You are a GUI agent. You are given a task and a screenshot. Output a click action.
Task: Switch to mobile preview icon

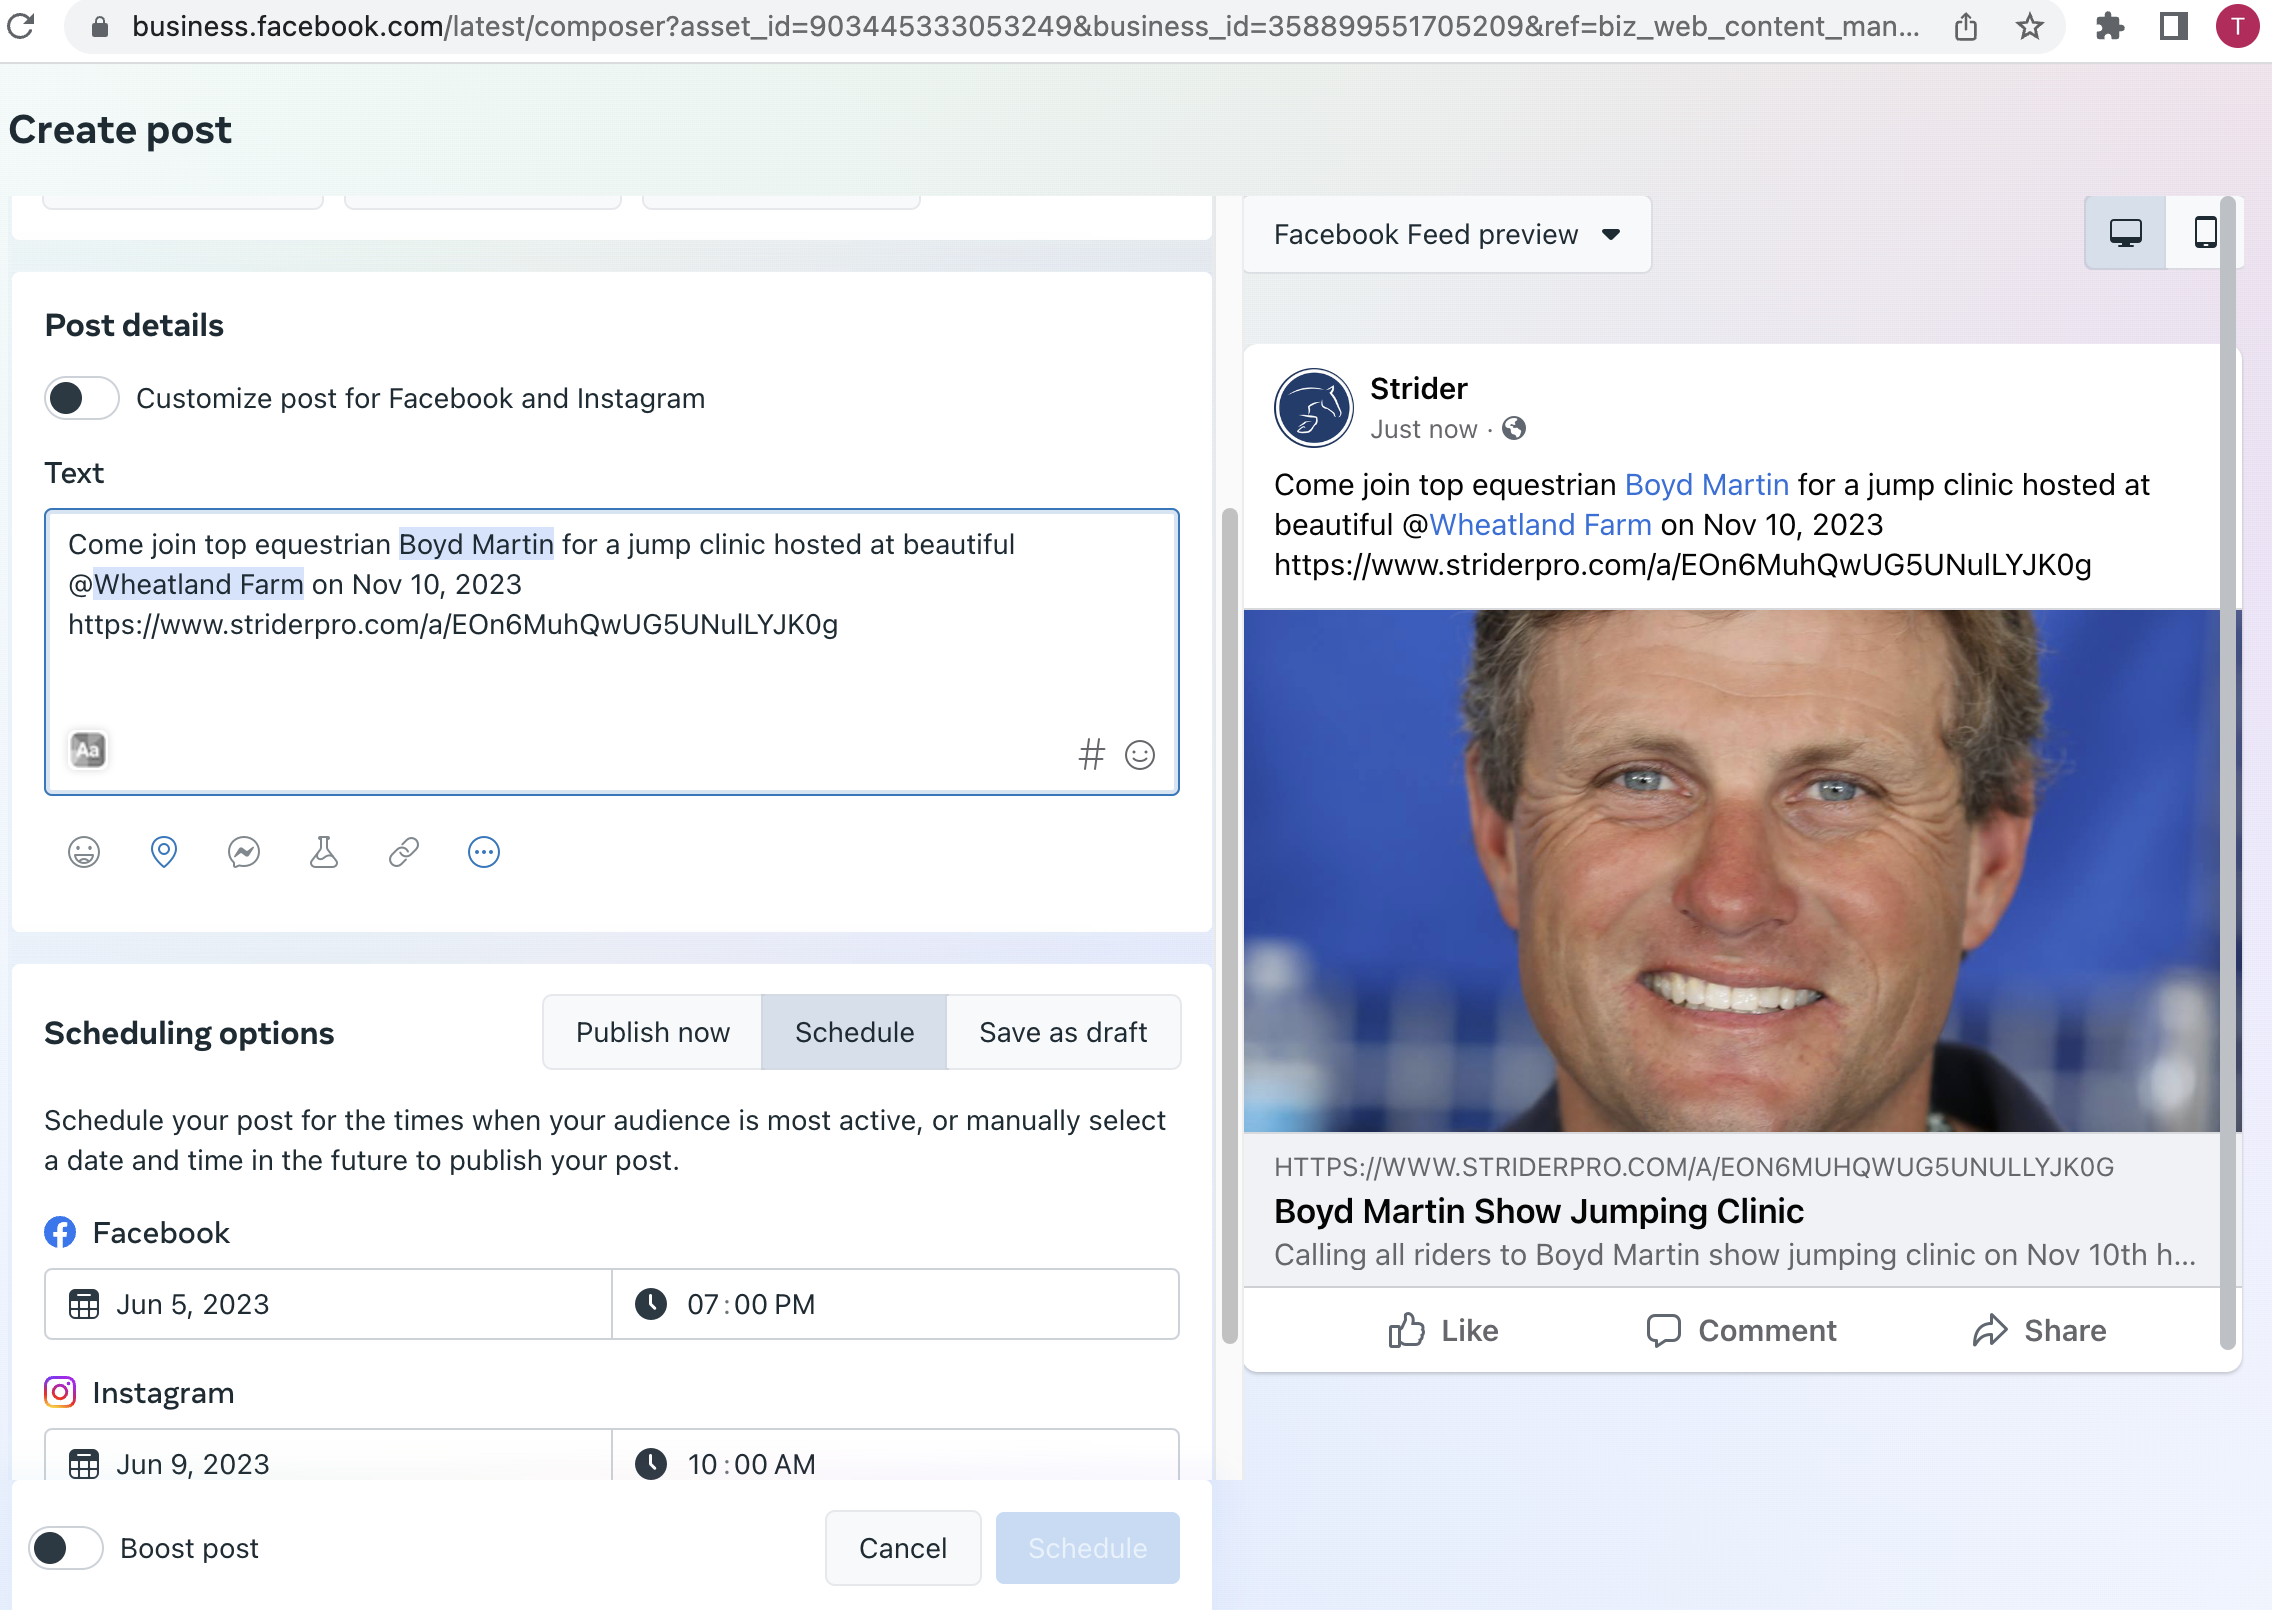tap(2204, 233)
